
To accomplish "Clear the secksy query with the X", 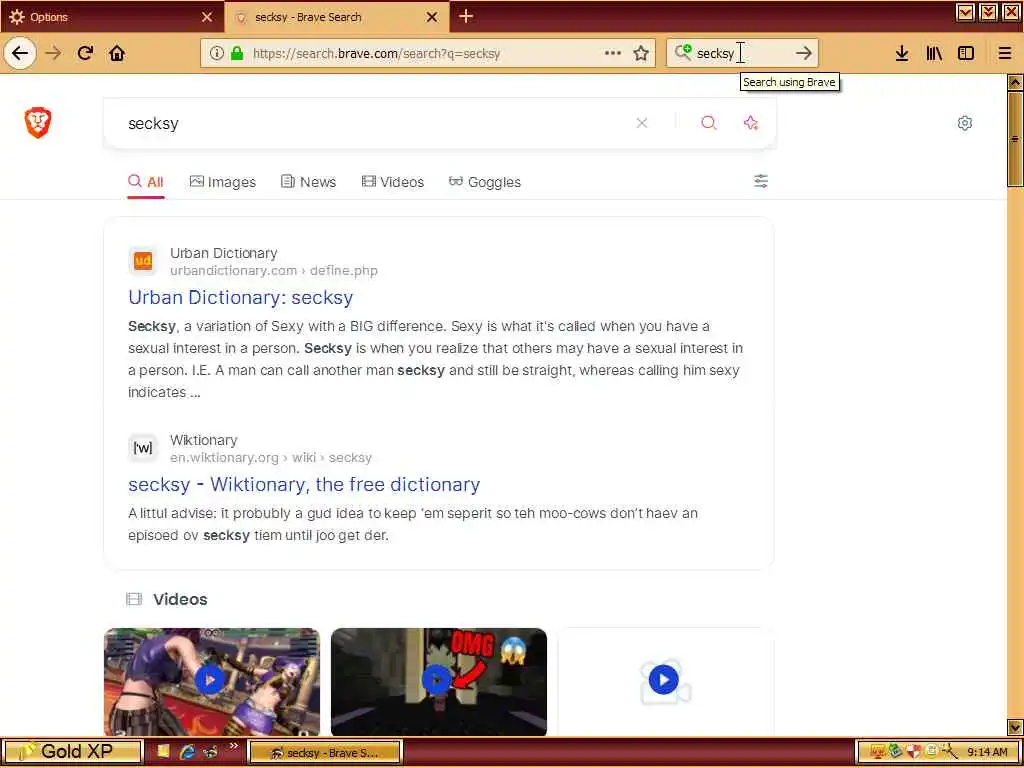I will pyautogui.click(x=642, y=123).
